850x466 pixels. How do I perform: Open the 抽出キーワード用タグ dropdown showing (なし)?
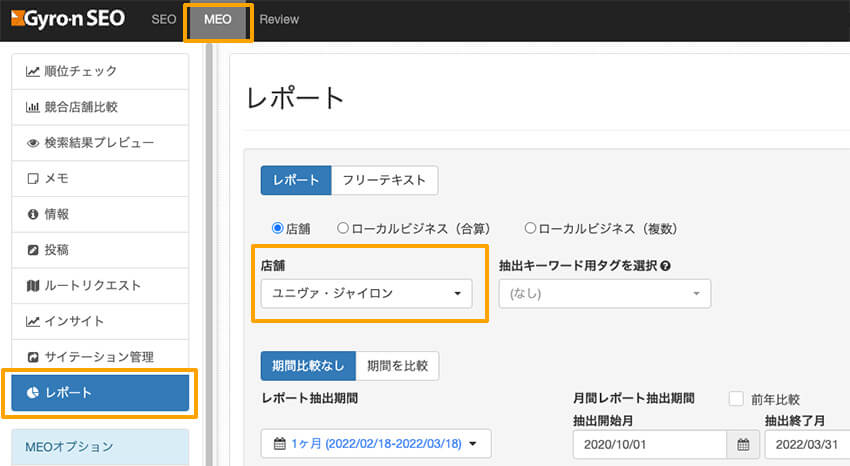click(604, 294)
